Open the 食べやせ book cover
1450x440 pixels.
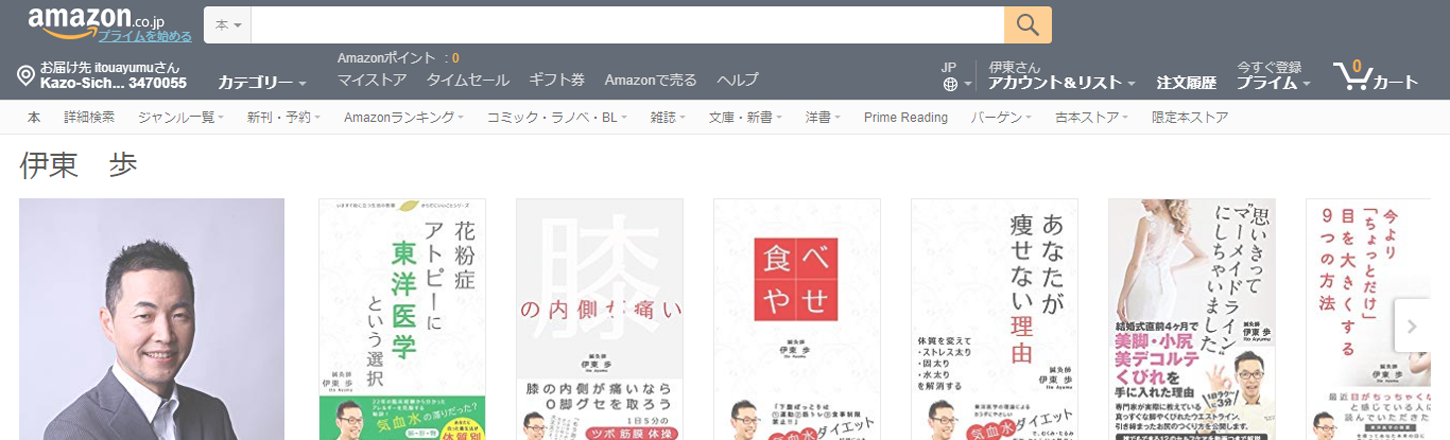pos(797,319)
